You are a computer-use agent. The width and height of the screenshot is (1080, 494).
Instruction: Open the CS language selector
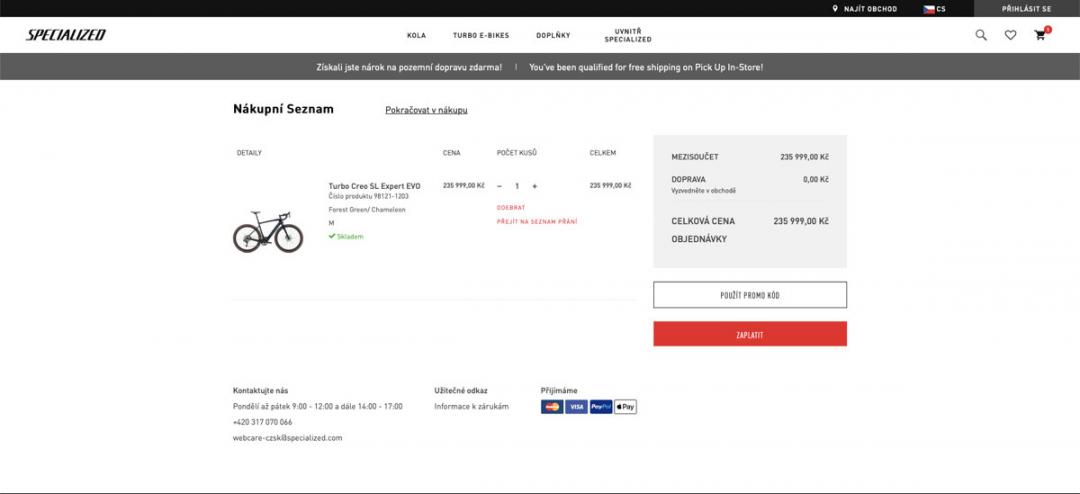(941, 9)
